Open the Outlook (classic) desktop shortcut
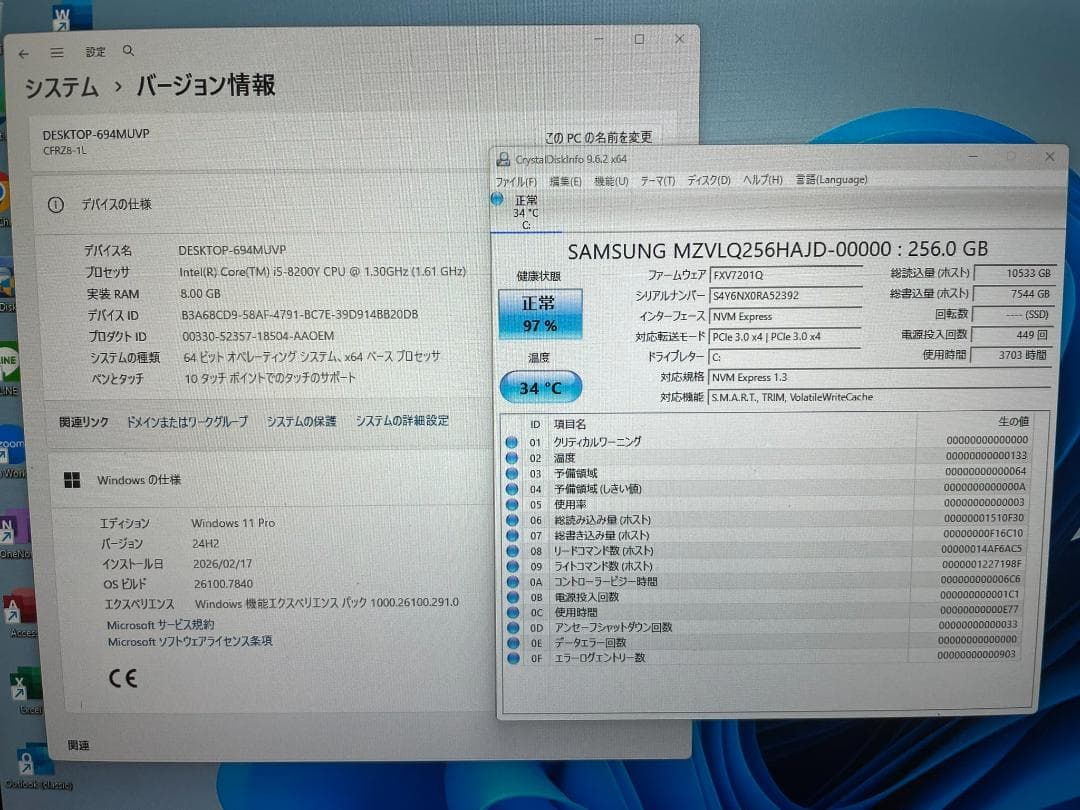1080x810 pixels. coord(36,767)
